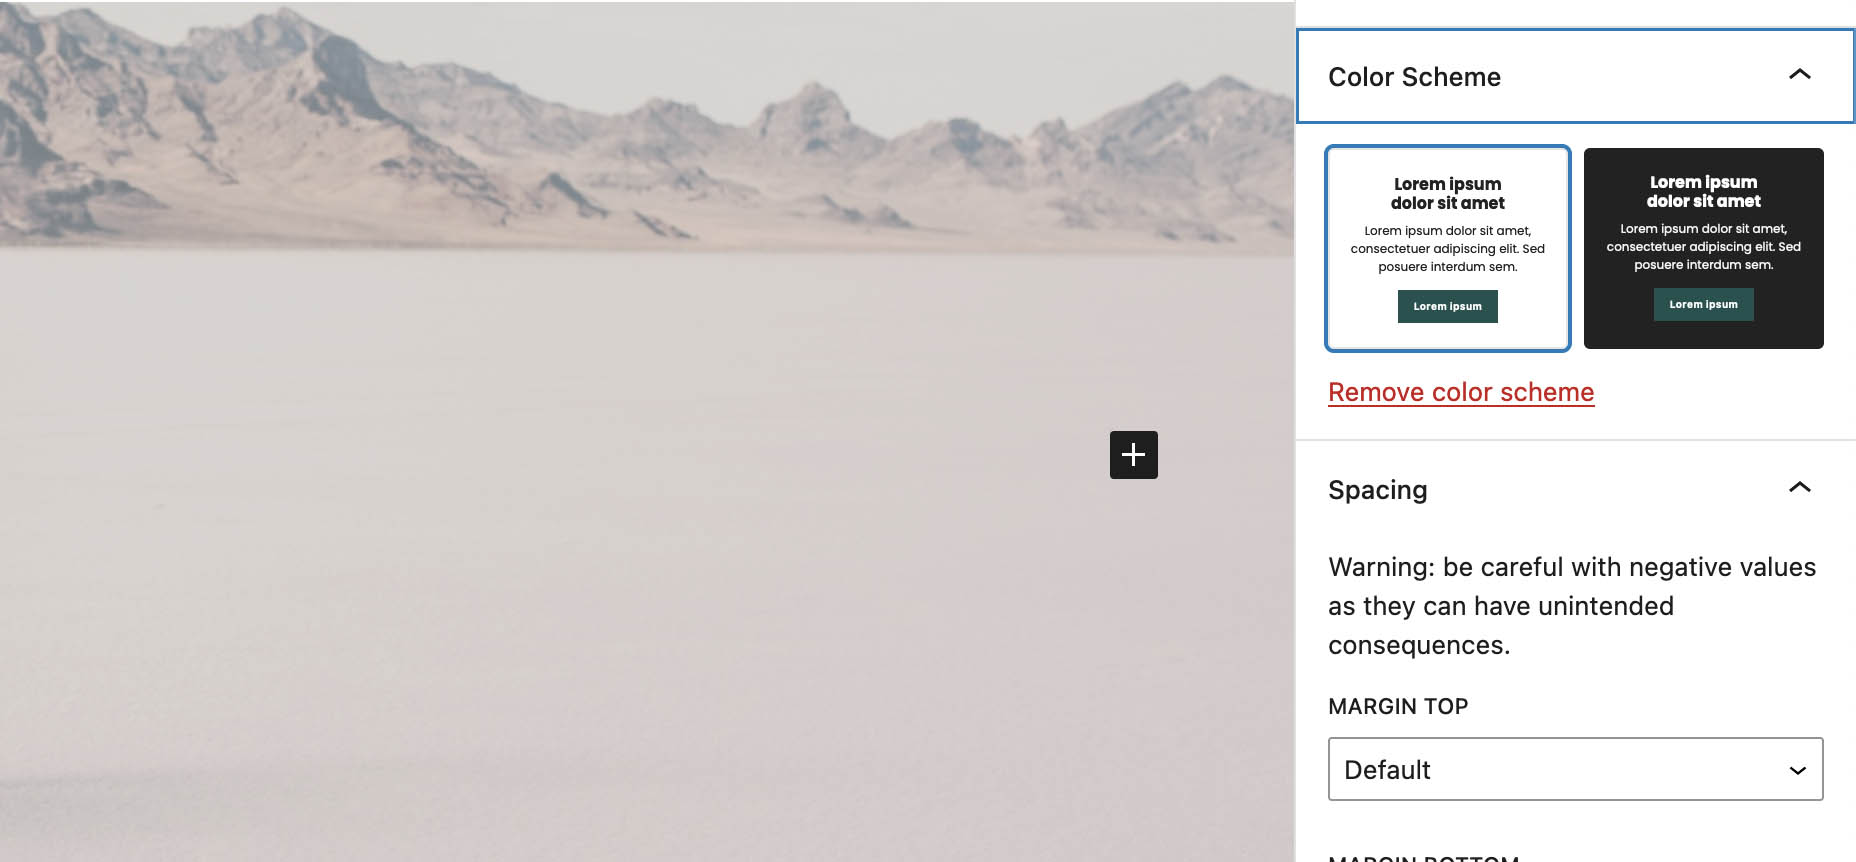Collapse Color Scheme using its chevron
Viewport: 1856px width, 862px height.
click(x=1799, y=75)
